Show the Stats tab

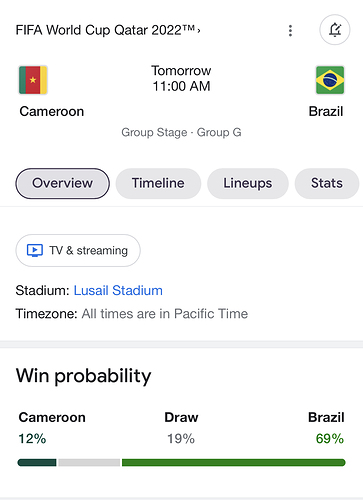point(327,183)
